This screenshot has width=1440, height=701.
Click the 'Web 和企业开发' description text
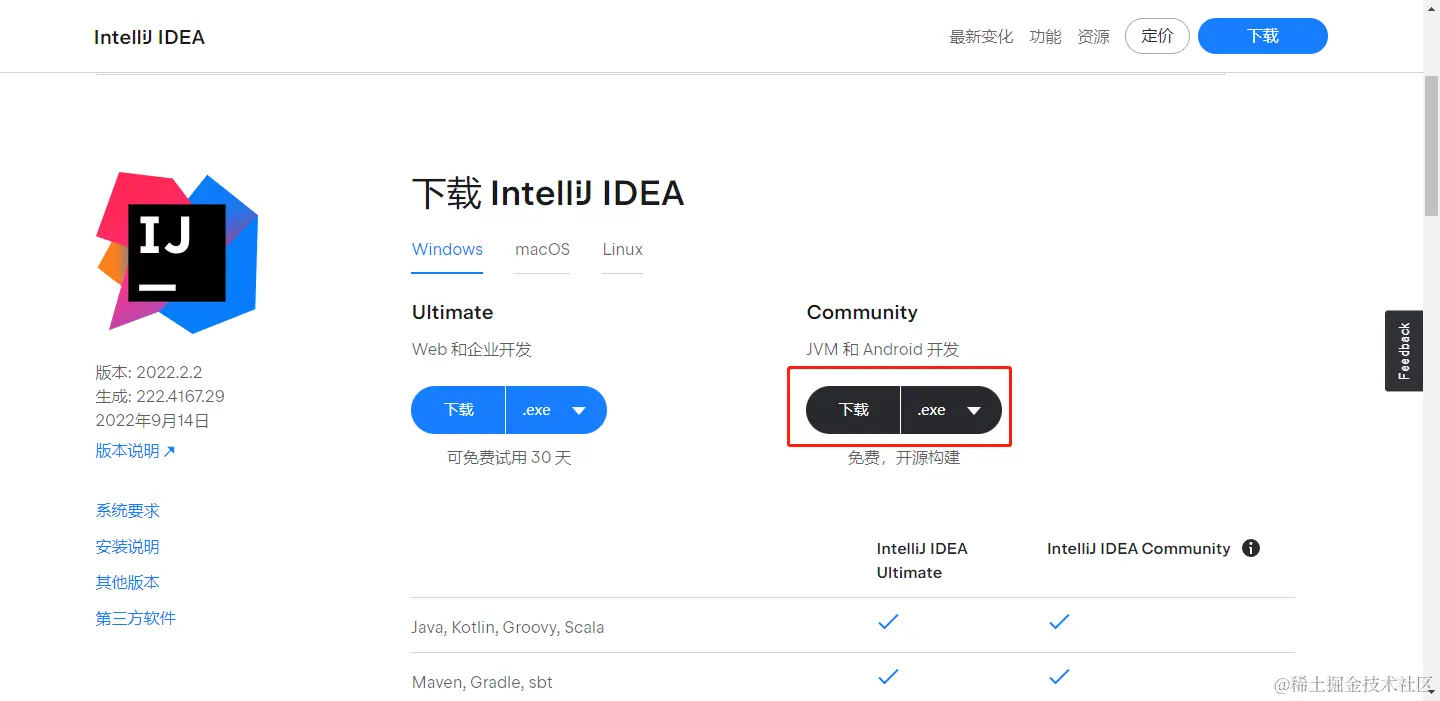coord(472,350)
